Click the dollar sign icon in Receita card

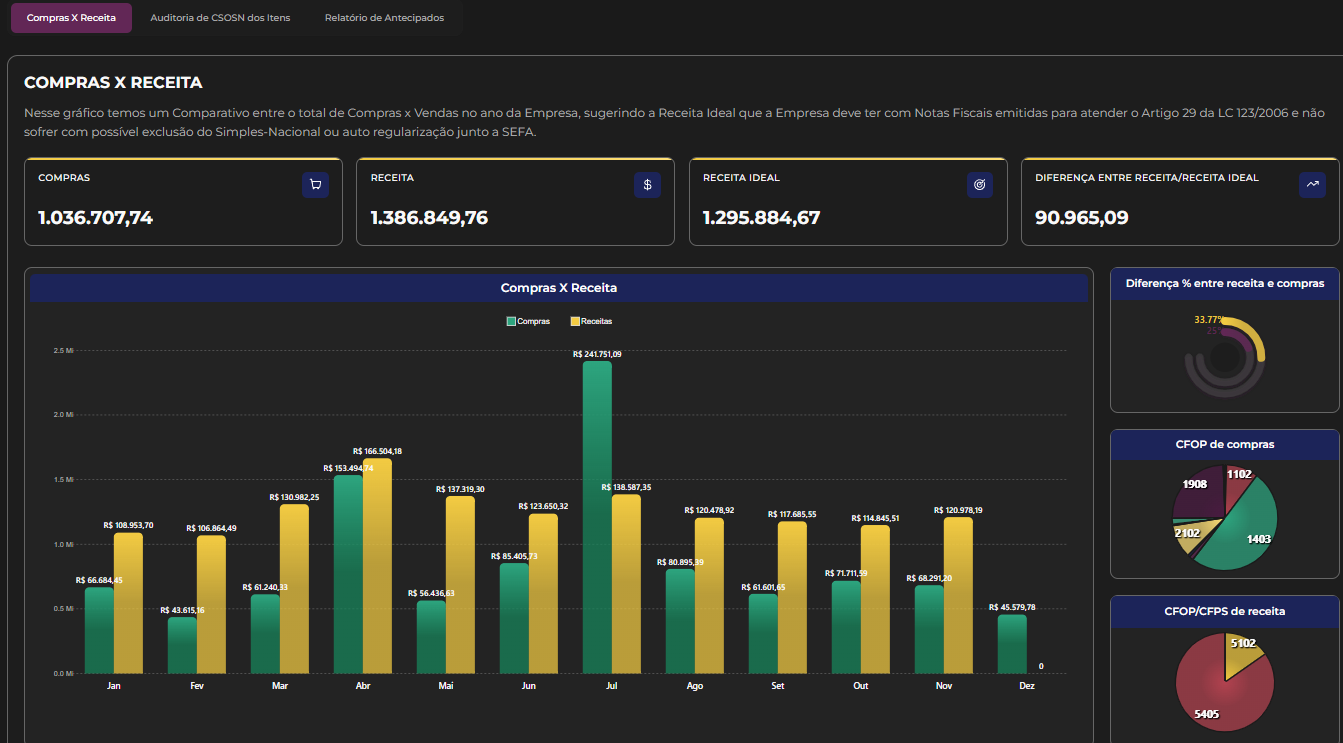pos(647,185)
